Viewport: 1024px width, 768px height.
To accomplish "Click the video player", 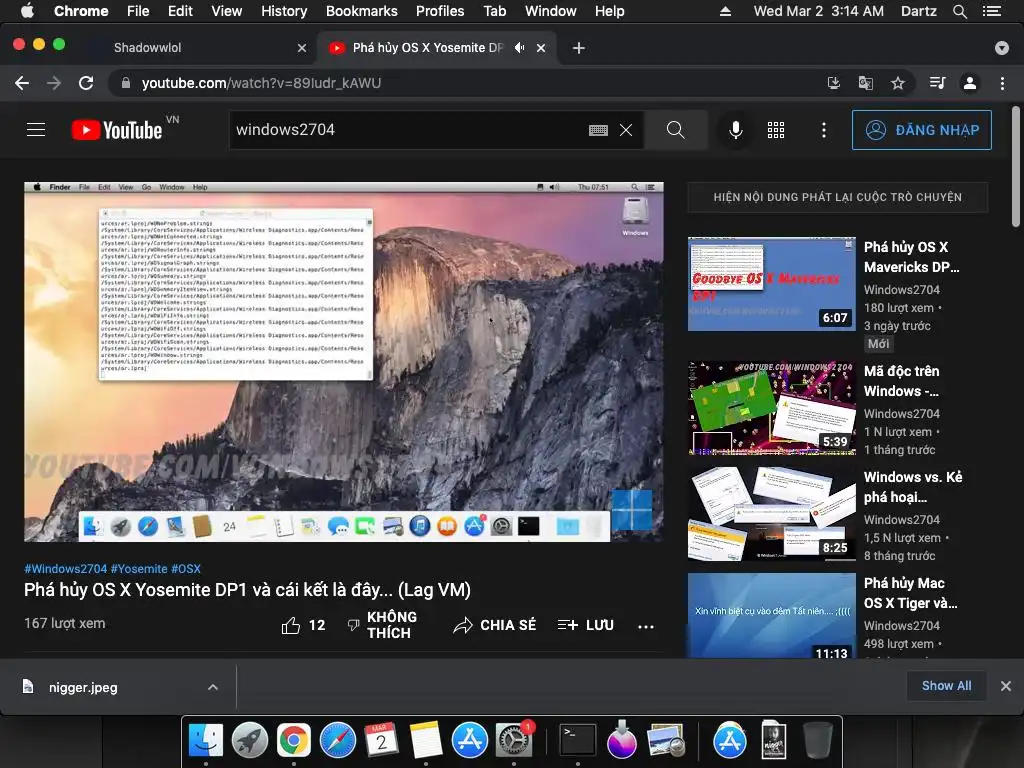I will [x=344, y=362].
